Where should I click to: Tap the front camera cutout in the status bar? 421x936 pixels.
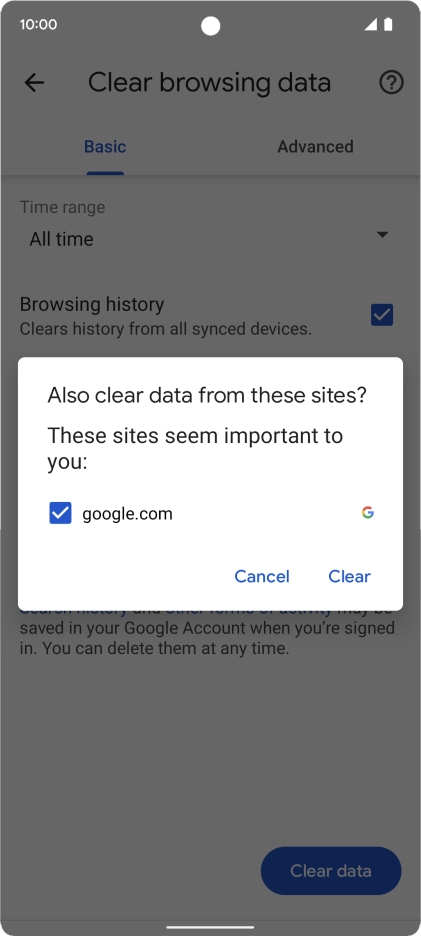tap(211, 26)
